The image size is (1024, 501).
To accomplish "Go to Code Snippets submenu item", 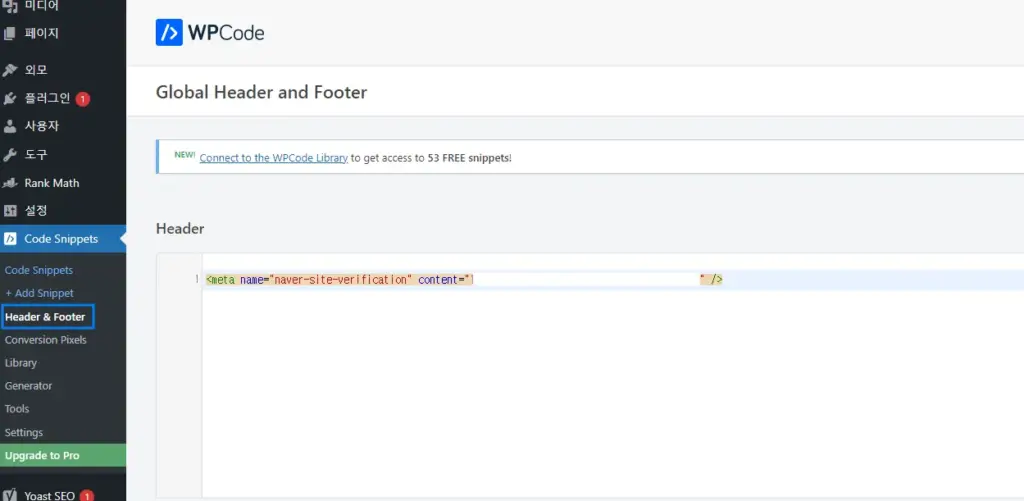I will [x=39, y=270].
